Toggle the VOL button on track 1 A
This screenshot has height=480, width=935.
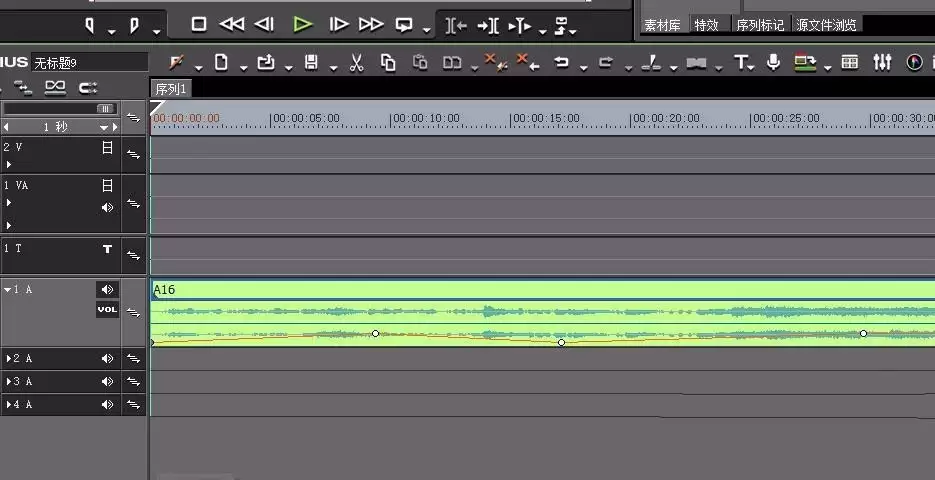pyautogui.click(x=107, y=309)
